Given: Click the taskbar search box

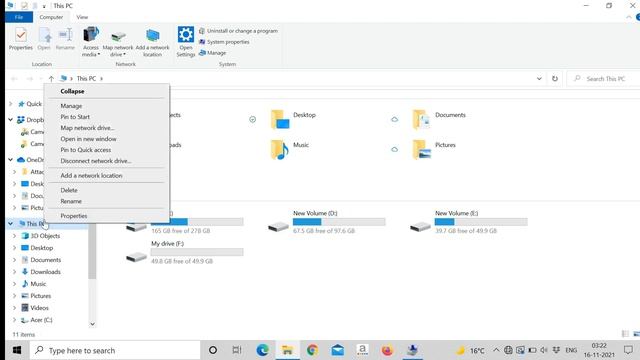Looking at the screenshot, I should point(115,350).
